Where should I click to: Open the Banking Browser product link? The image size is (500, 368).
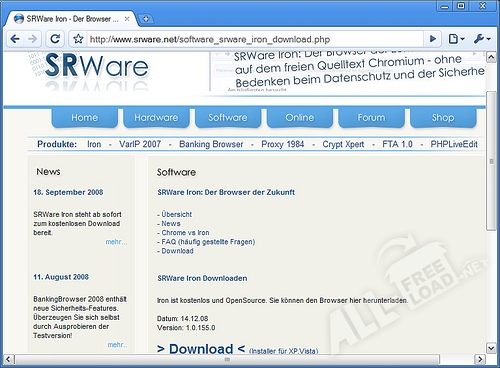(211, 144)
